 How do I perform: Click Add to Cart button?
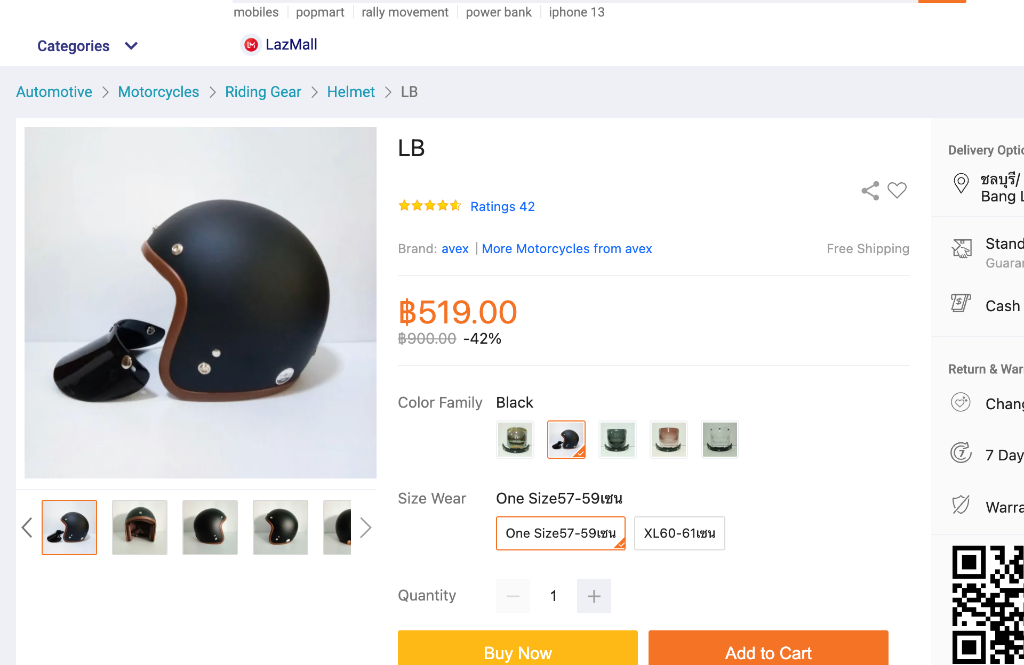coord(768,652)
